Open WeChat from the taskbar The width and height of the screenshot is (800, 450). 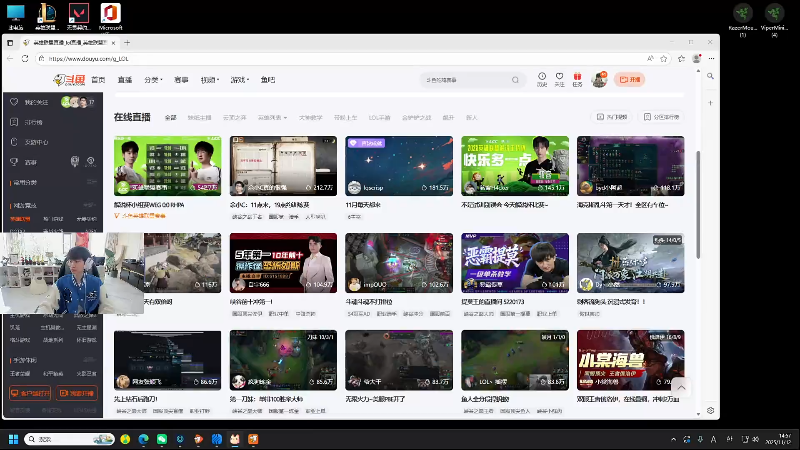pos(162,439)
